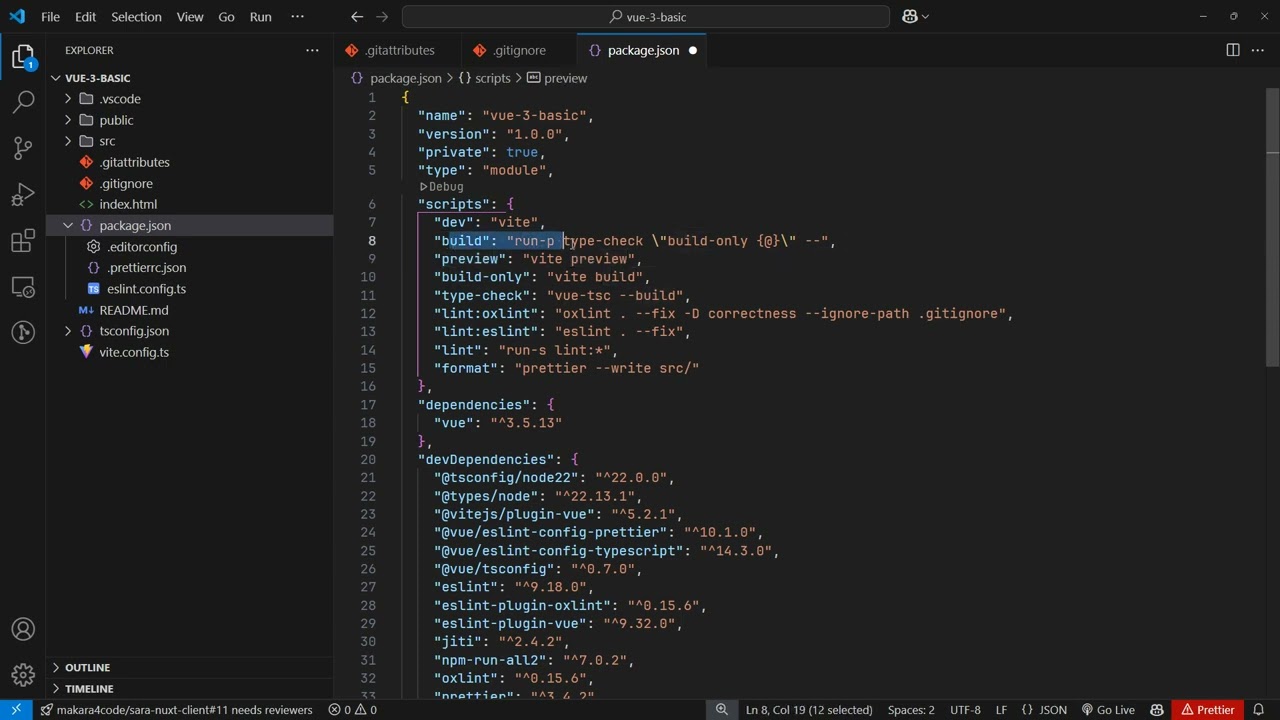The height and width of the screenshot is (720, 1280).
Task: Expand tsconfig.json nested files
Action: point(68,331)
